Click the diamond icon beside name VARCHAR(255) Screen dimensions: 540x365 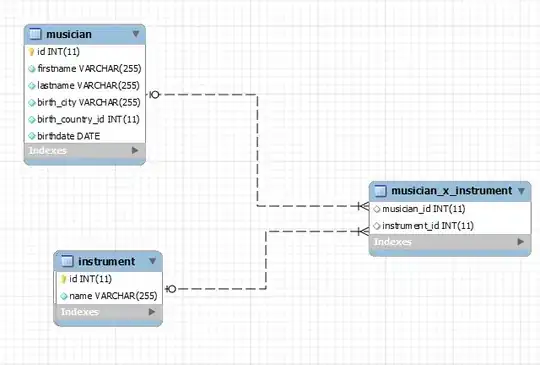64,296
